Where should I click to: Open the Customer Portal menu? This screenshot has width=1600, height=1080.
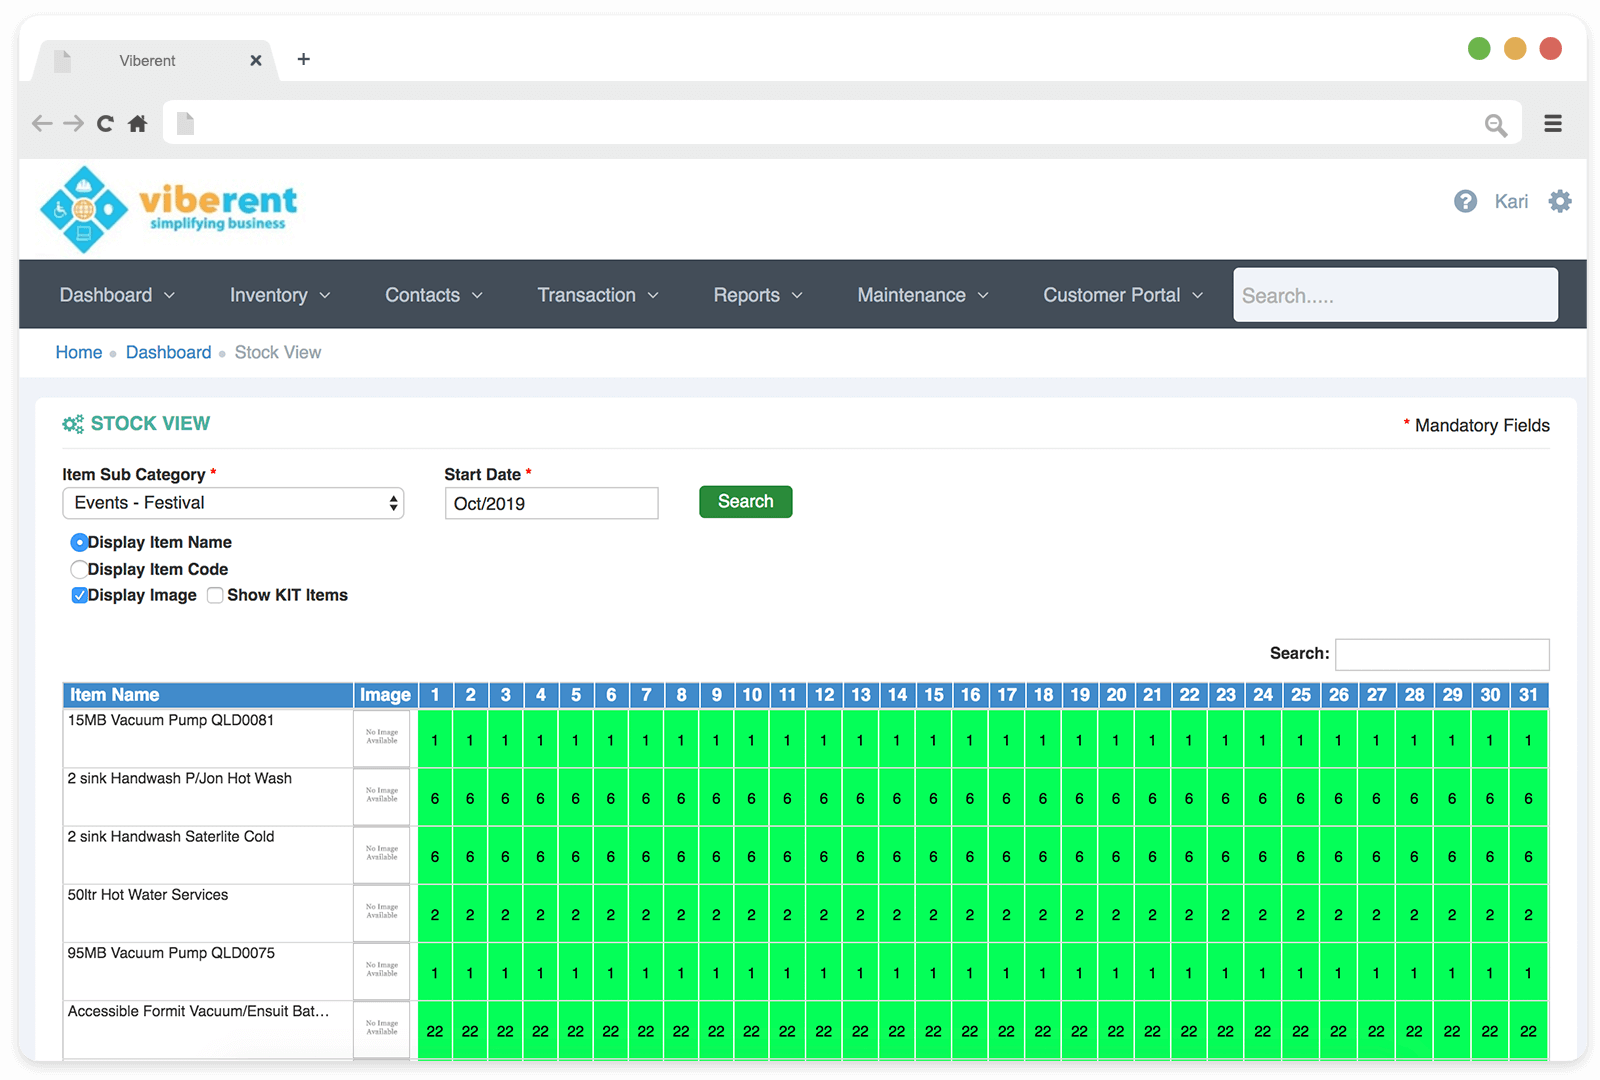coord(1122,295)
